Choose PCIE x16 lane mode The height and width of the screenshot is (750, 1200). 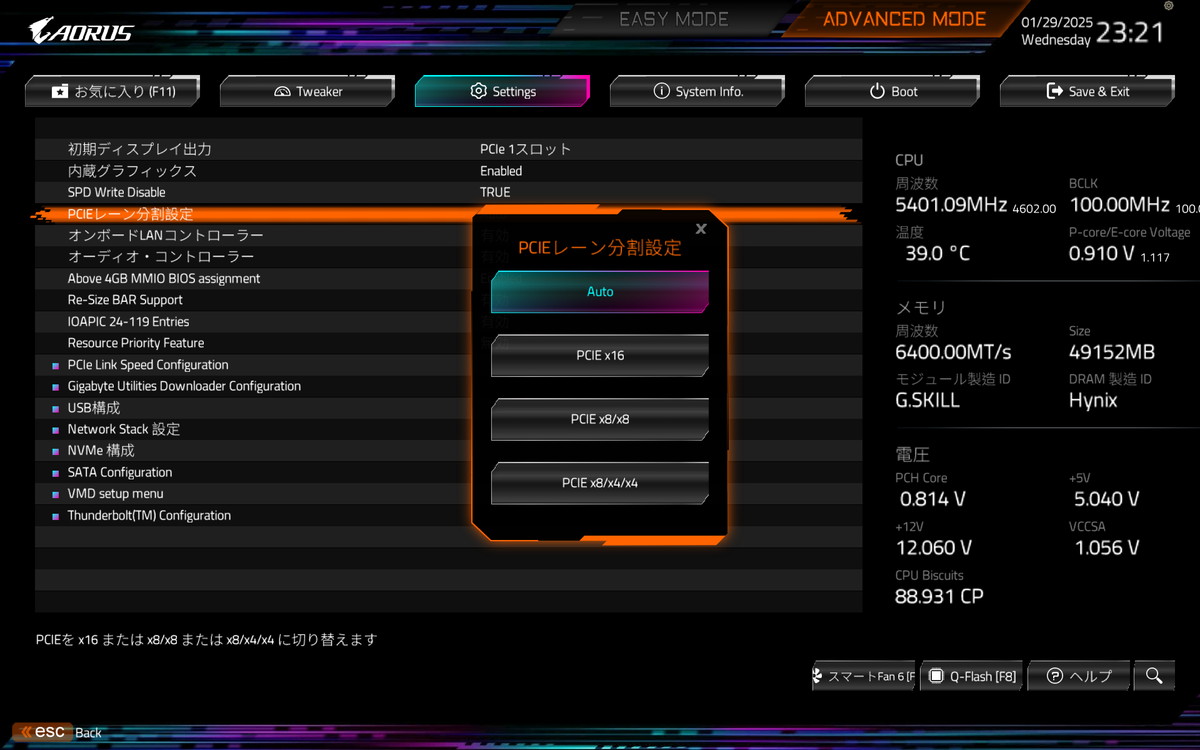click(x=600, y=355)
